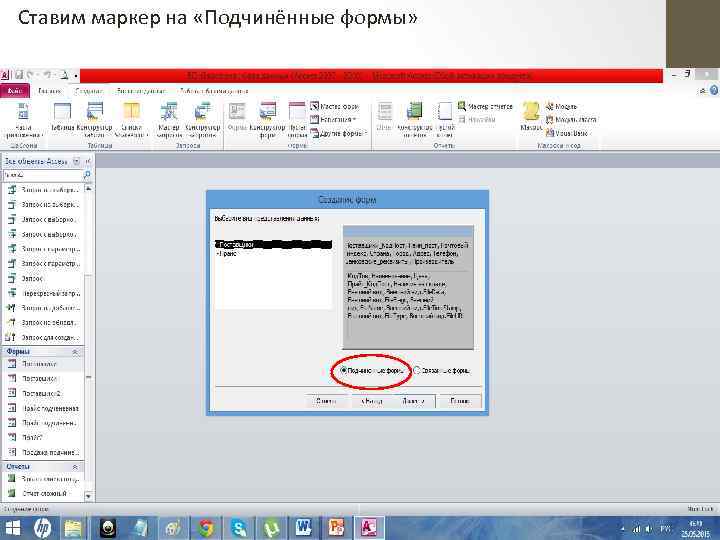Collapse the Формы group in the navigation pane
The image size is (720, 540).
tap(75, 352)
